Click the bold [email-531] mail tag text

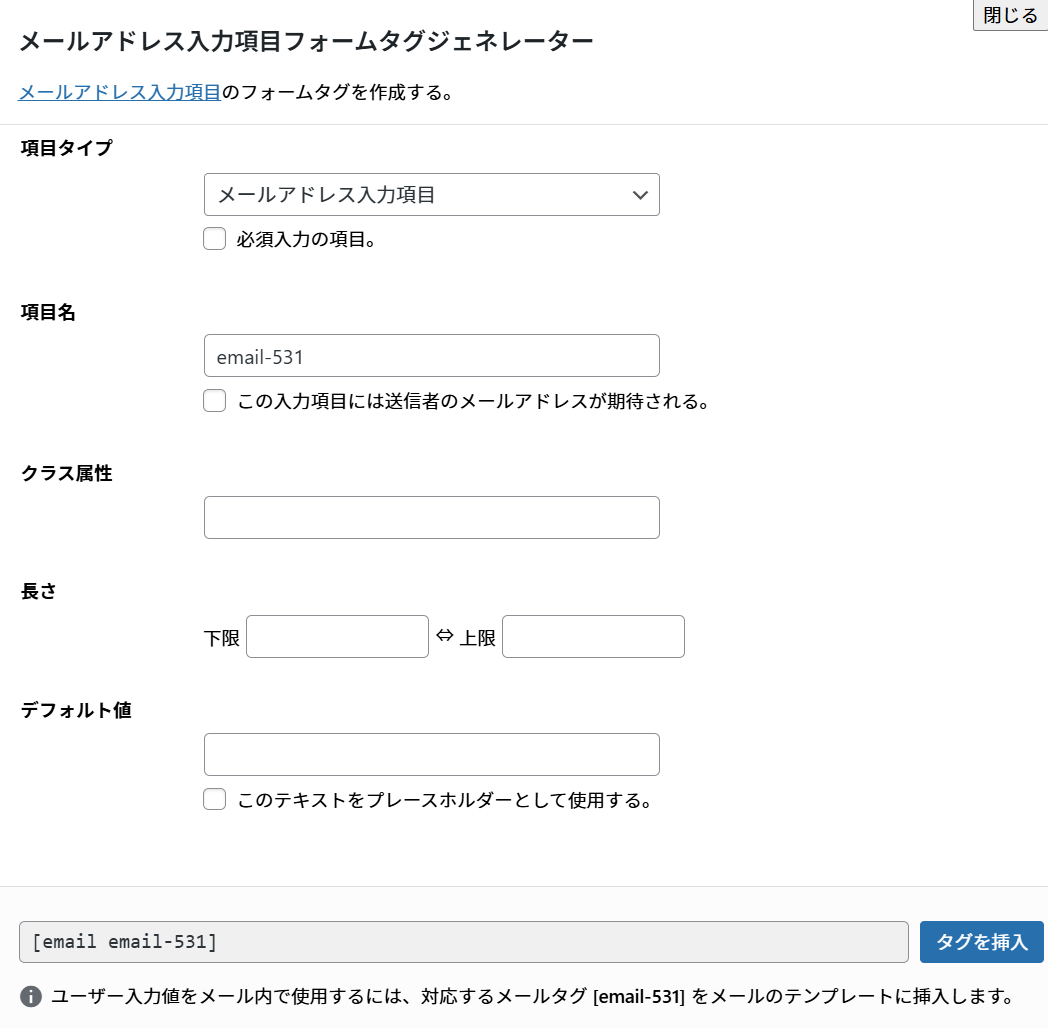pos(639,996)
